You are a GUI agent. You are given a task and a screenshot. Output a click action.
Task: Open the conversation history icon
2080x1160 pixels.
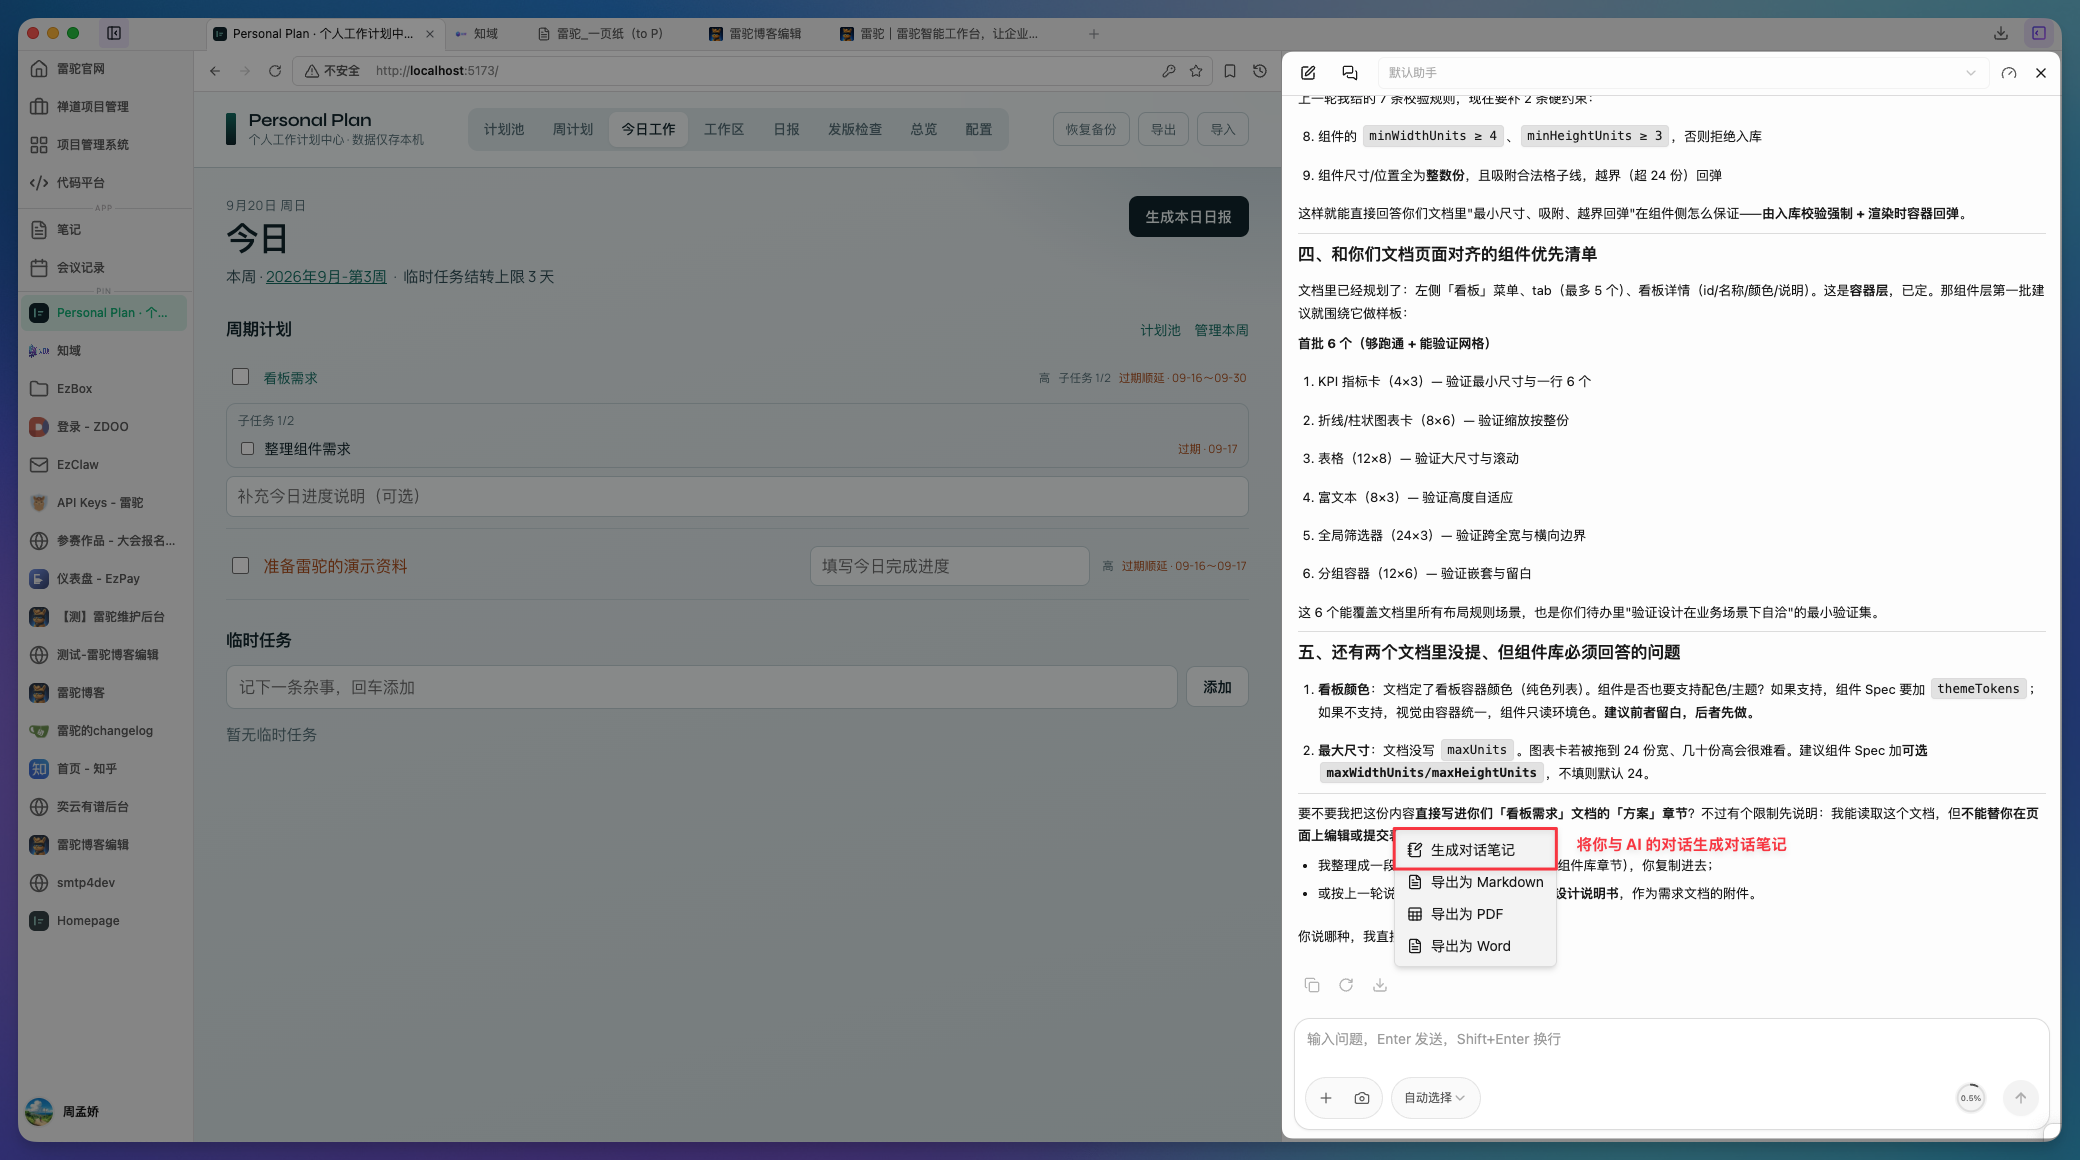pyautogui.click(x=1350, y=73)
